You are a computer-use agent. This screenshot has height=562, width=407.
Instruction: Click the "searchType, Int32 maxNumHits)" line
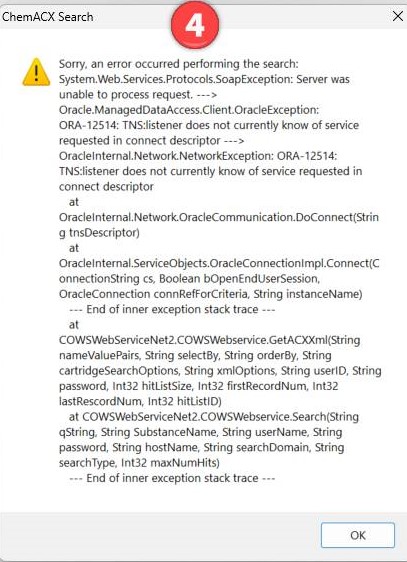[x=139, y=463]
